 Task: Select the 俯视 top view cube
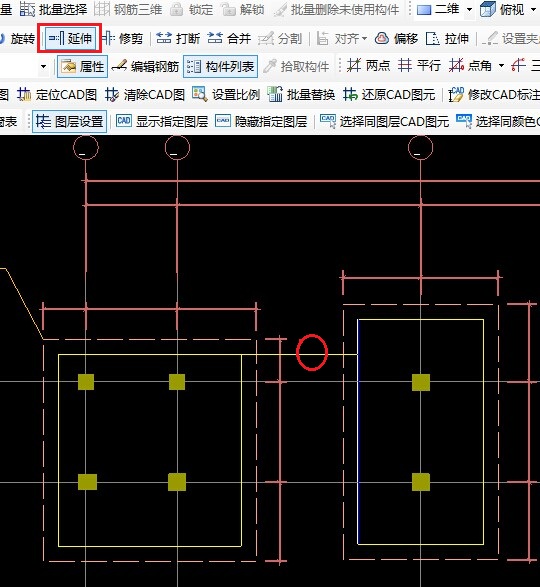502,9
